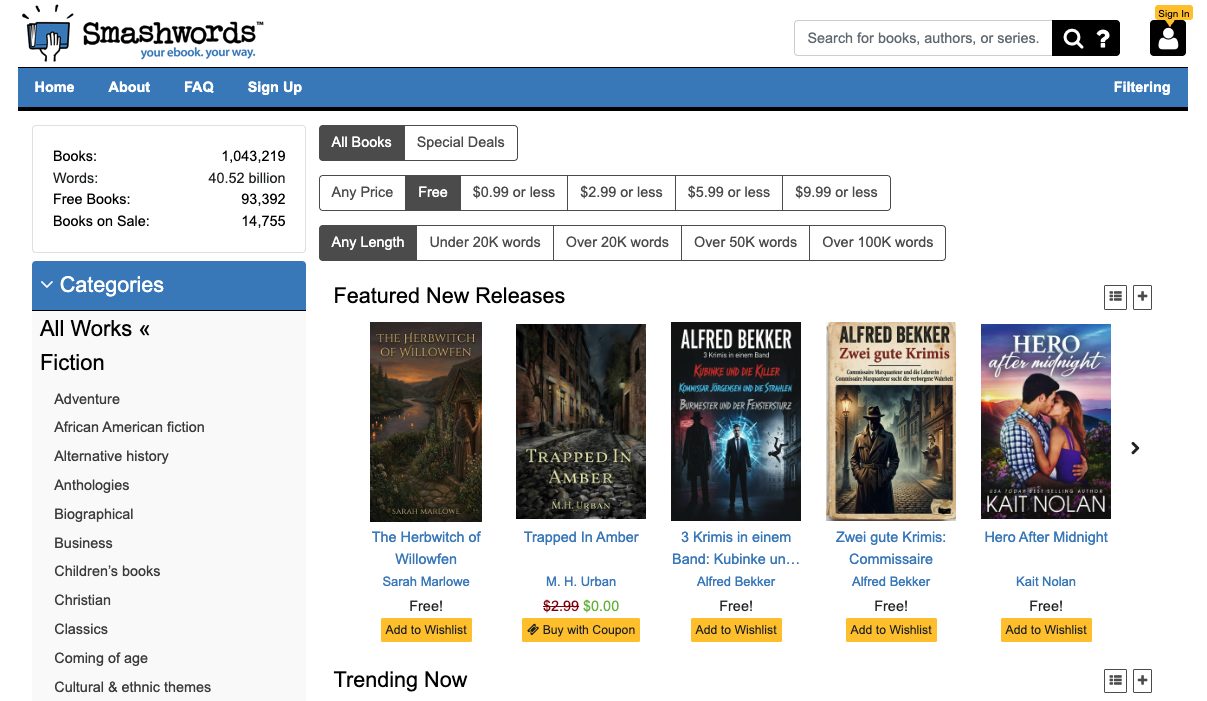Open the FAQ menu item

click(198, 87)
